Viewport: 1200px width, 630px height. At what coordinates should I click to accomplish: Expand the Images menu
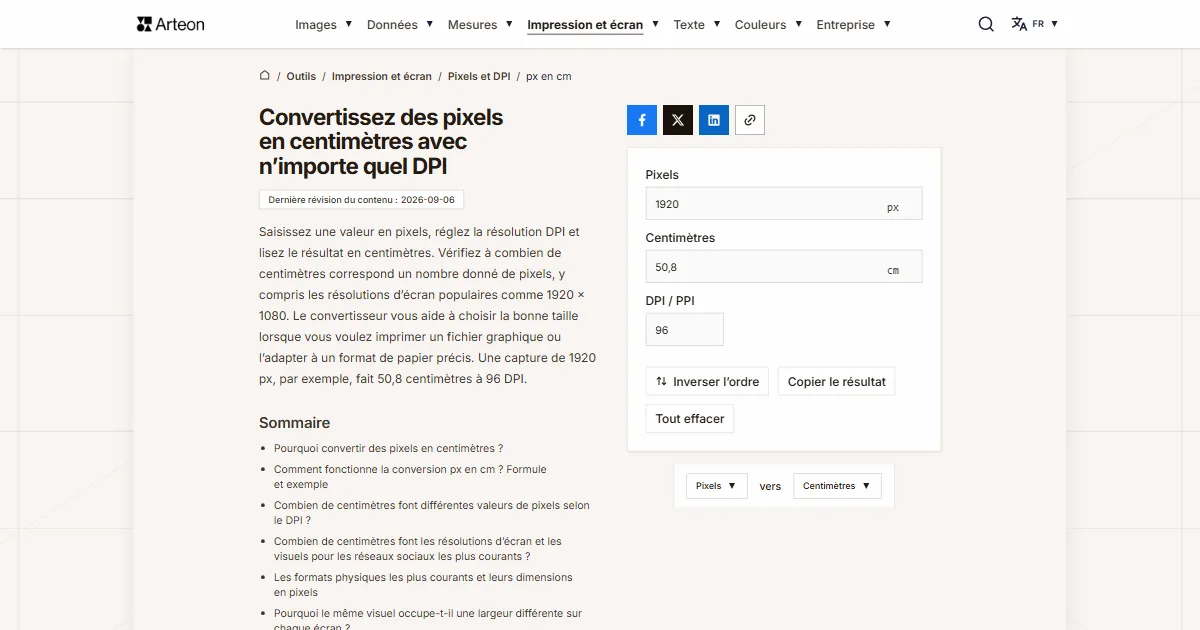(x=324, y=24)
